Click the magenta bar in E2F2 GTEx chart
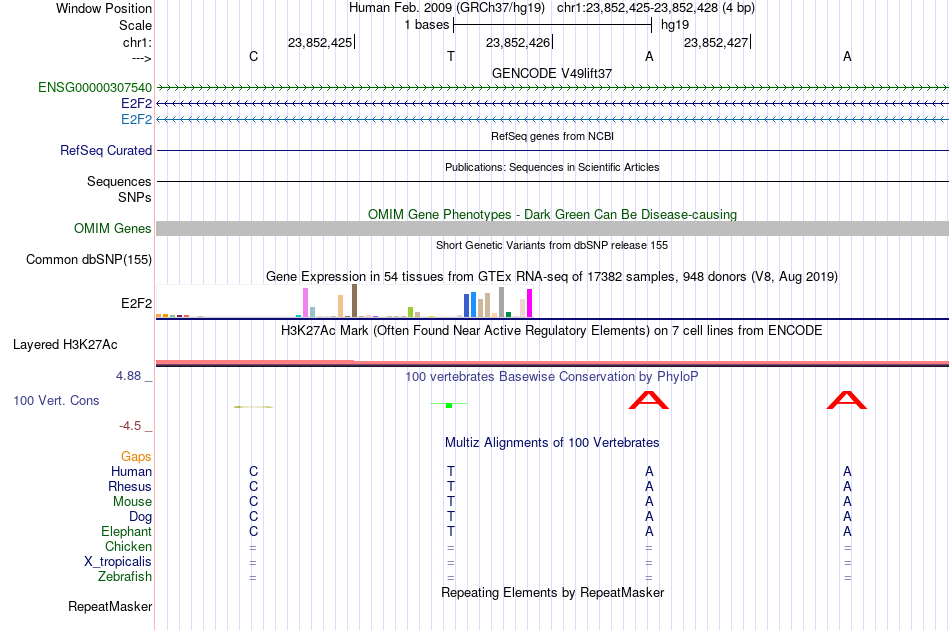Screen dimensions: 950x630 click(x=530, y=303)
